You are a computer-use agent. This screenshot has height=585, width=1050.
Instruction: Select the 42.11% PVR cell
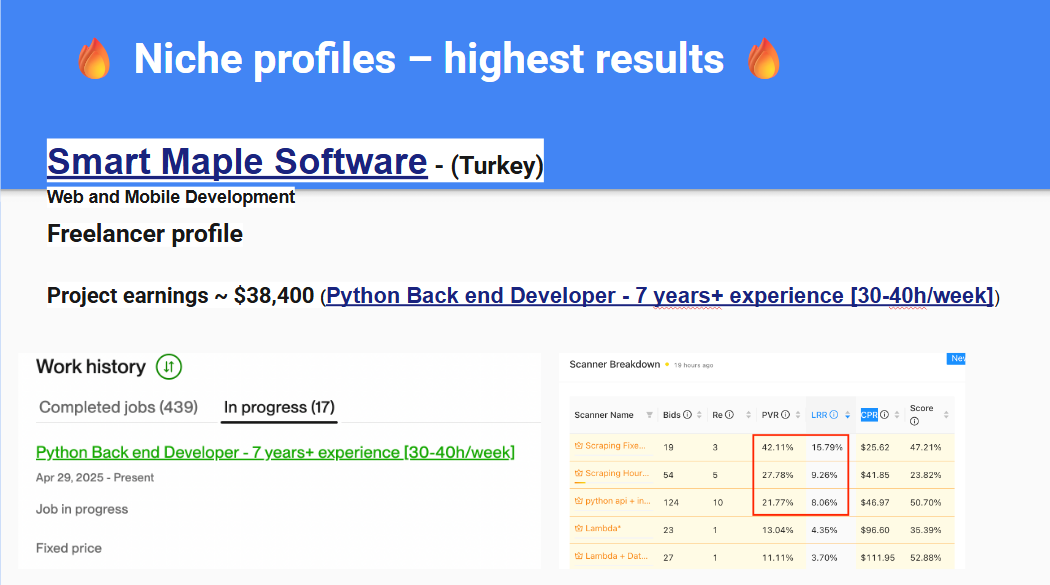coord(777,447)
